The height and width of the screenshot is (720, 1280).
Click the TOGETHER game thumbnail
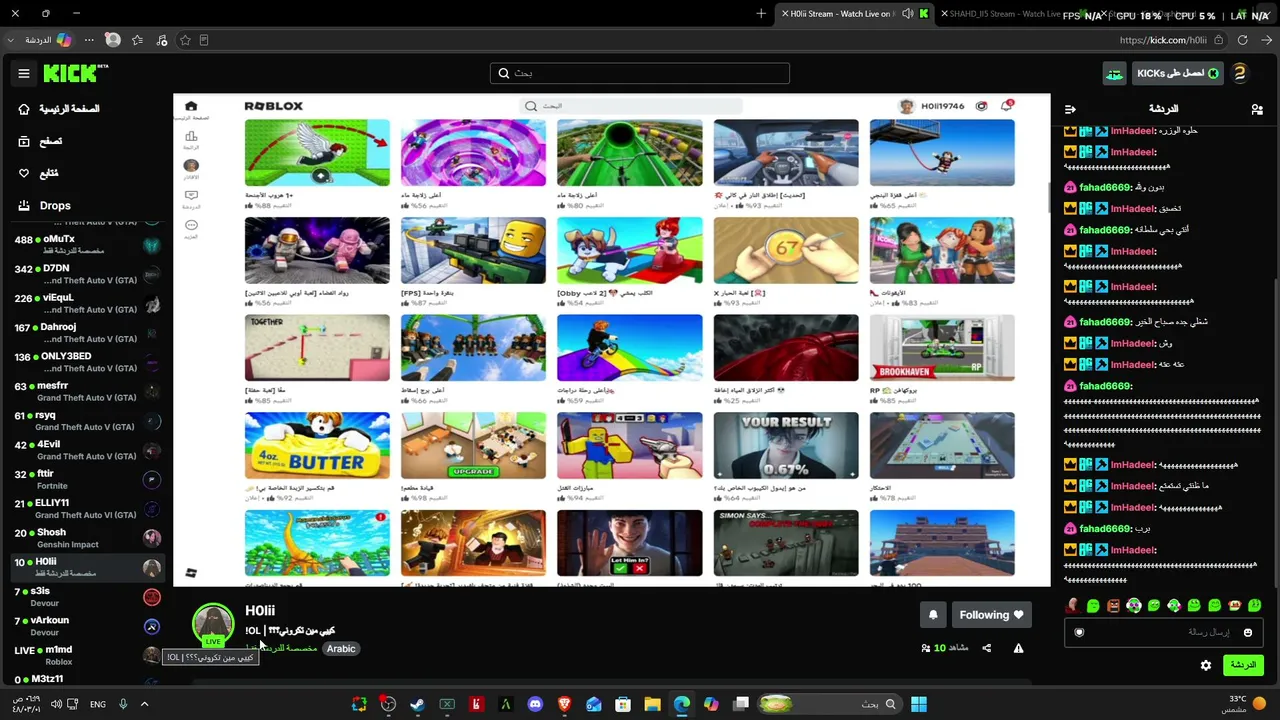317,348
